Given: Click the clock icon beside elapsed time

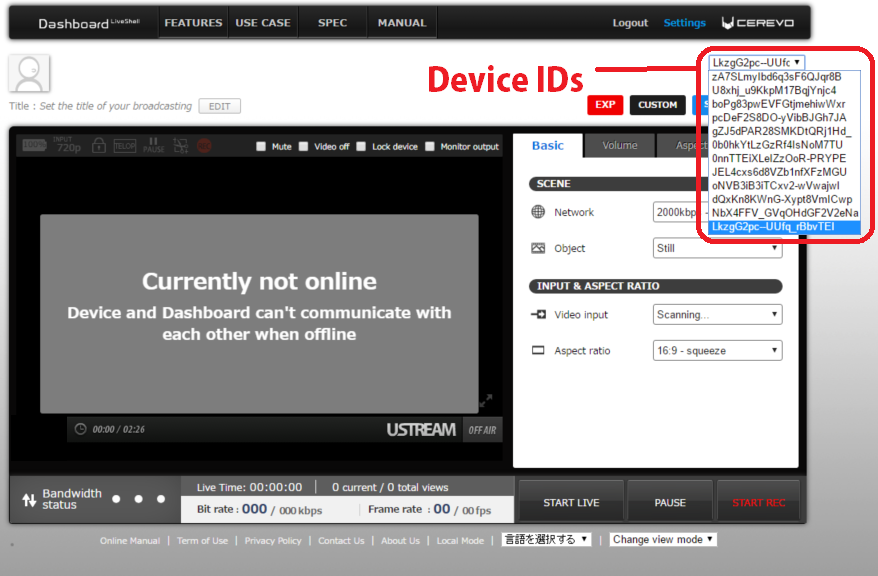Looking at the screenshot, I should click(81, 429).
